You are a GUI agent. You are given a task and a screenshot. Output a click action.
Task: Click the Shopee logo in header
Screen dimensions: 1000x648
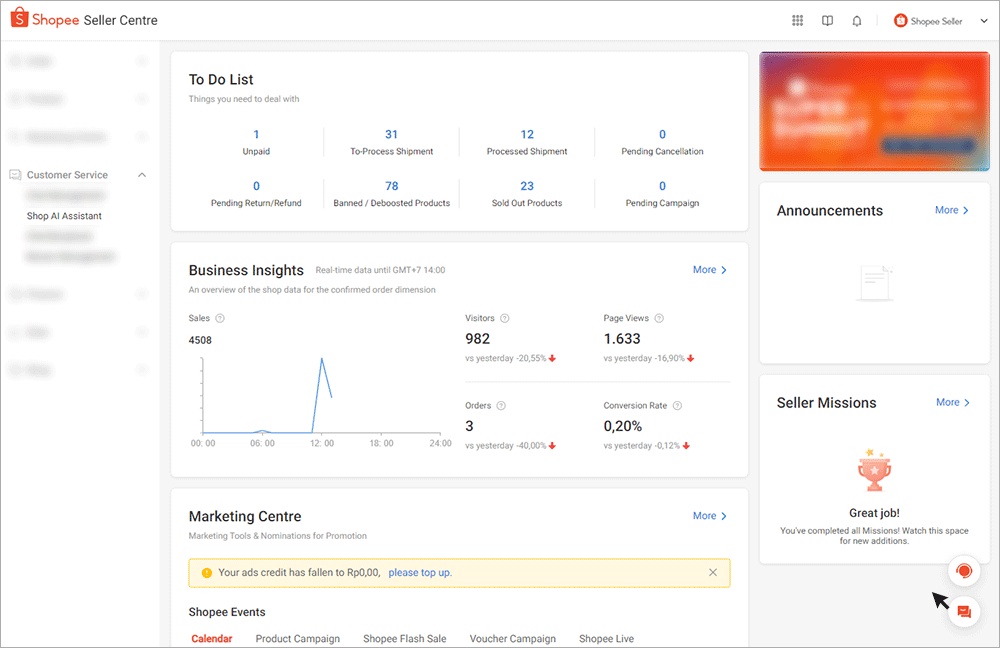pos(20,20)
